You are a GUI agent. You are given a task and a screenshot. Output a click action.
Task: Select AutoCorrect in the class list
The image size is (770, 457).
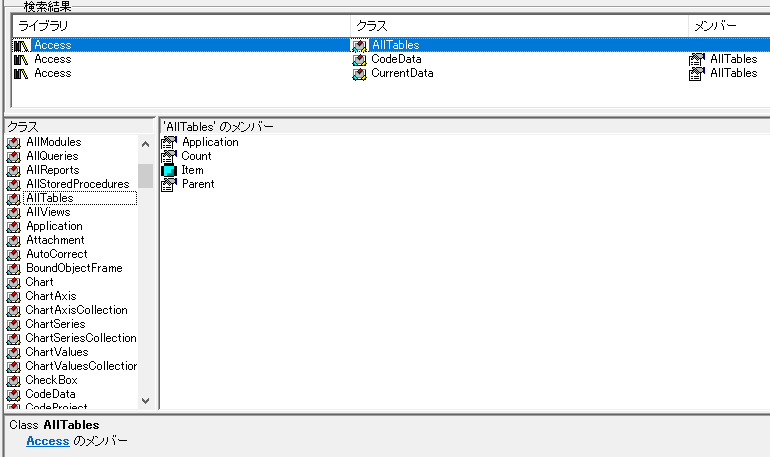pos(56,254)
